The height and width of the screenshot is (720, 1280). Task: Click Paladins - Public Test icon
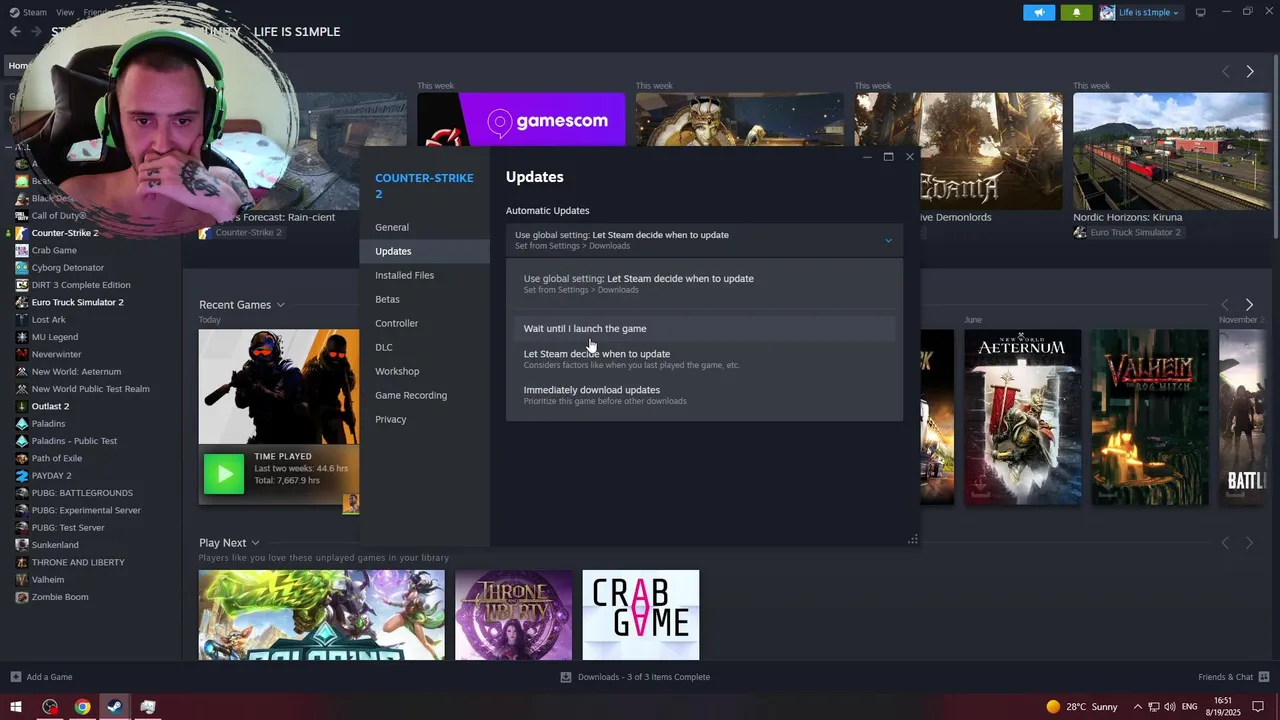(22, 441)
